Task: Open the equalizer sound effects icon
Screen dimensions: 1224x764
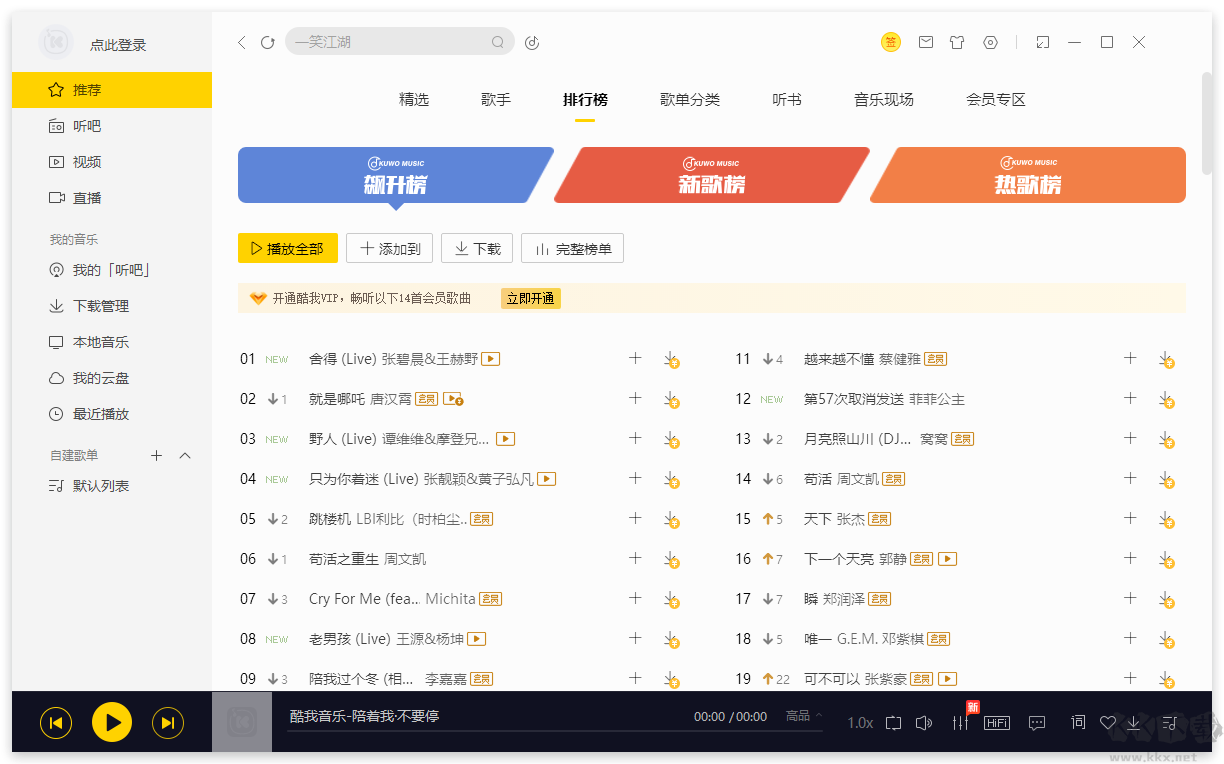Action: click(960, 722)
